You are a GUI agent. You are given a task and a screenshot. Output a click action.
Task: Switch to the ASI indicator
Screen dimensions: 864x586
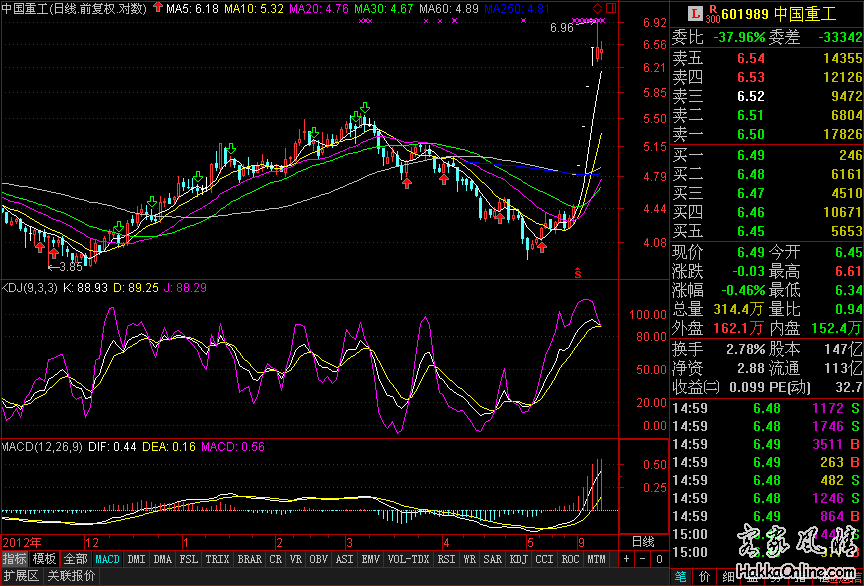344,559
